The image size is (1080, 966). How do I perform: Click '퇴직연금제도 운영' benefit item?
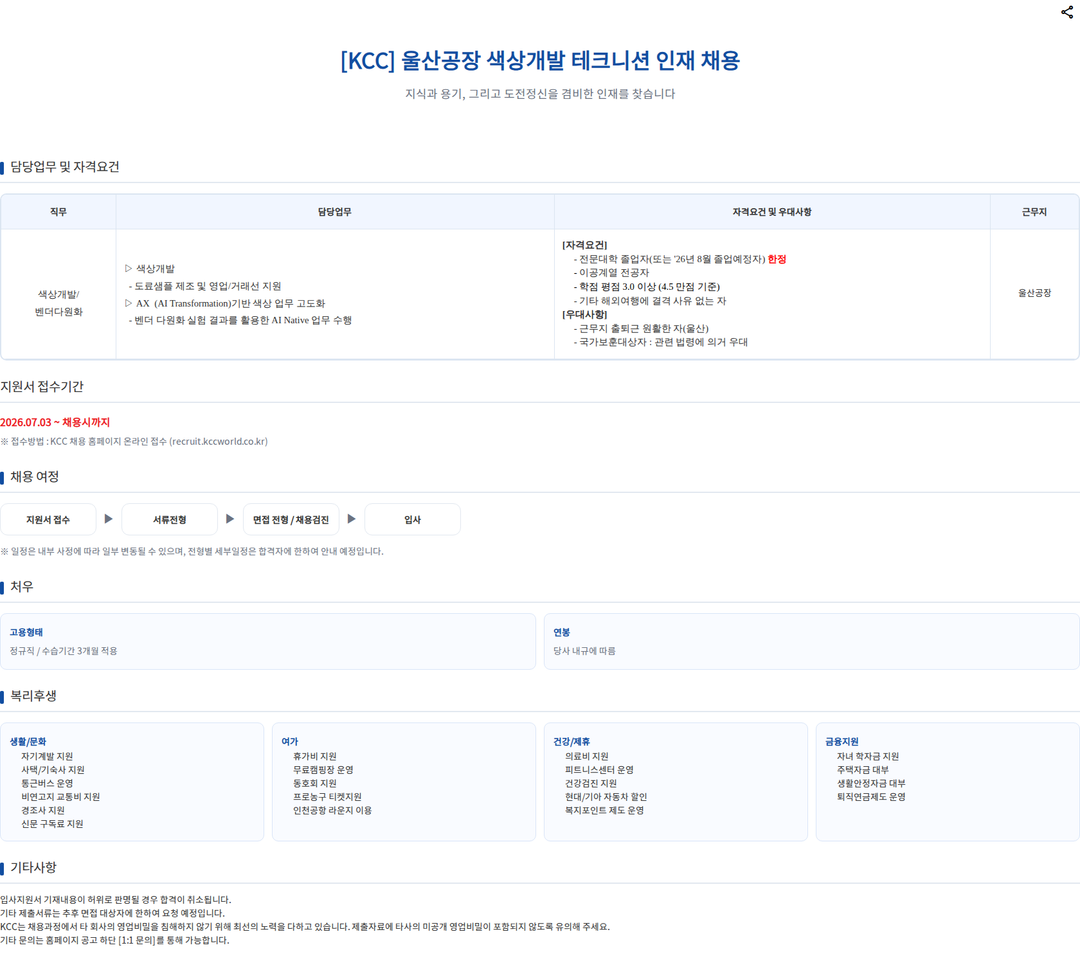point(871,797)
